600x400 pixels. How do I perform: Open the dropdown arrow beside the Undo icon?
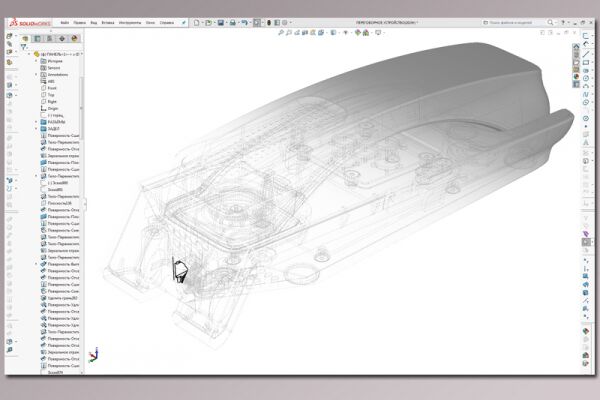click(x=251, y=23)
